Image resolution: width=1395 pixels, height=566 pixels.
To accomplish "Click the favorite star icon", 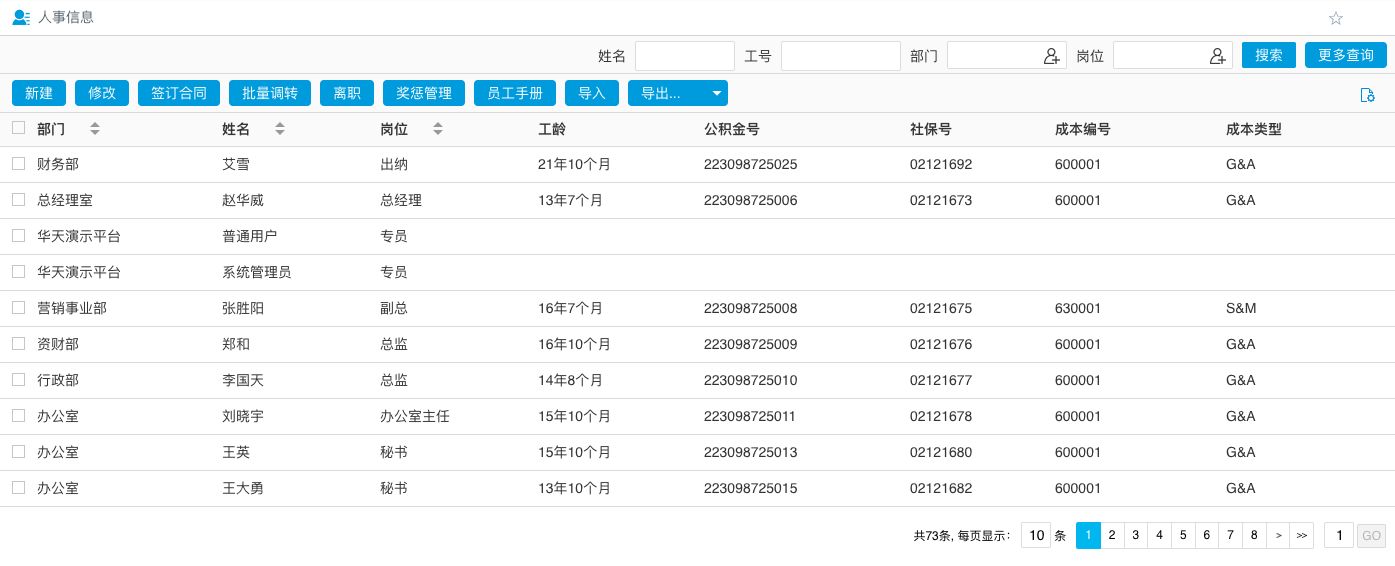I will coord(1336,18).
